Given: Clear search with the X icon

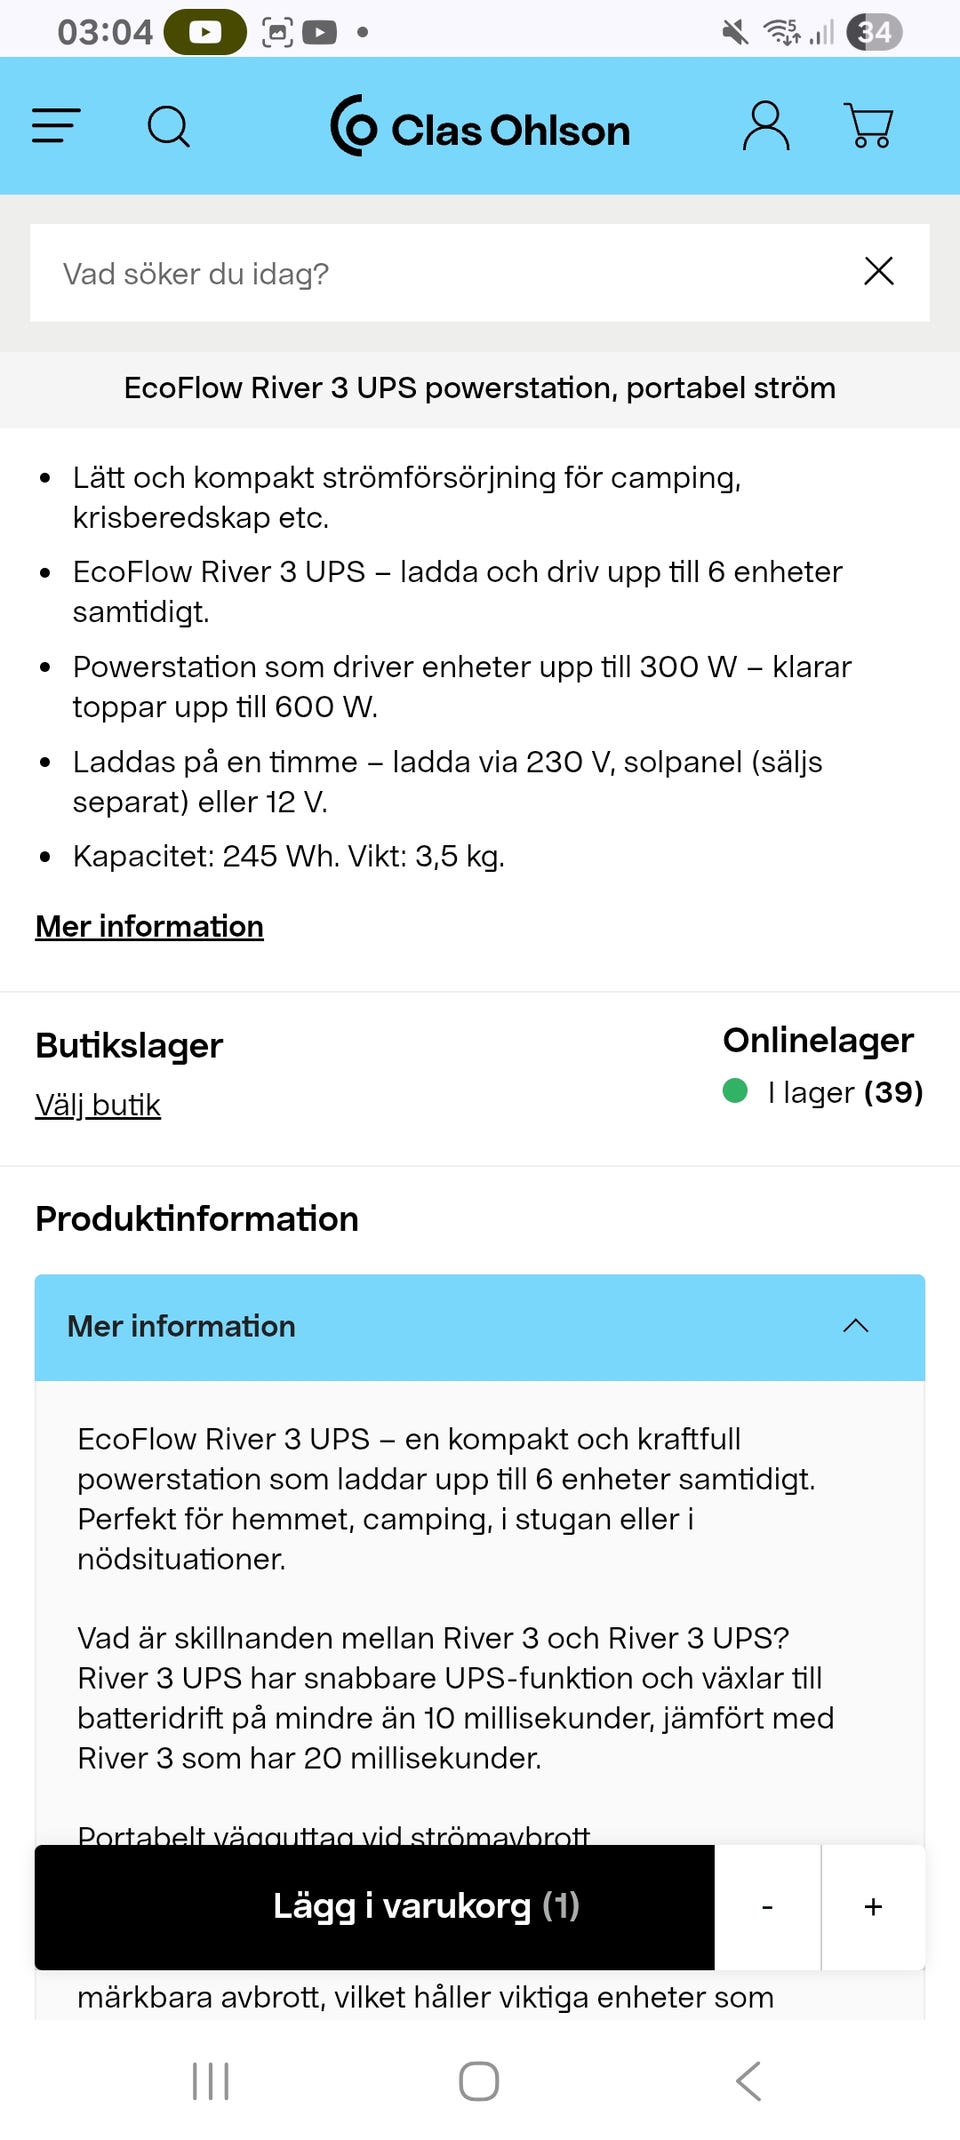Looking at the screenshot, I should coord(879,271).
